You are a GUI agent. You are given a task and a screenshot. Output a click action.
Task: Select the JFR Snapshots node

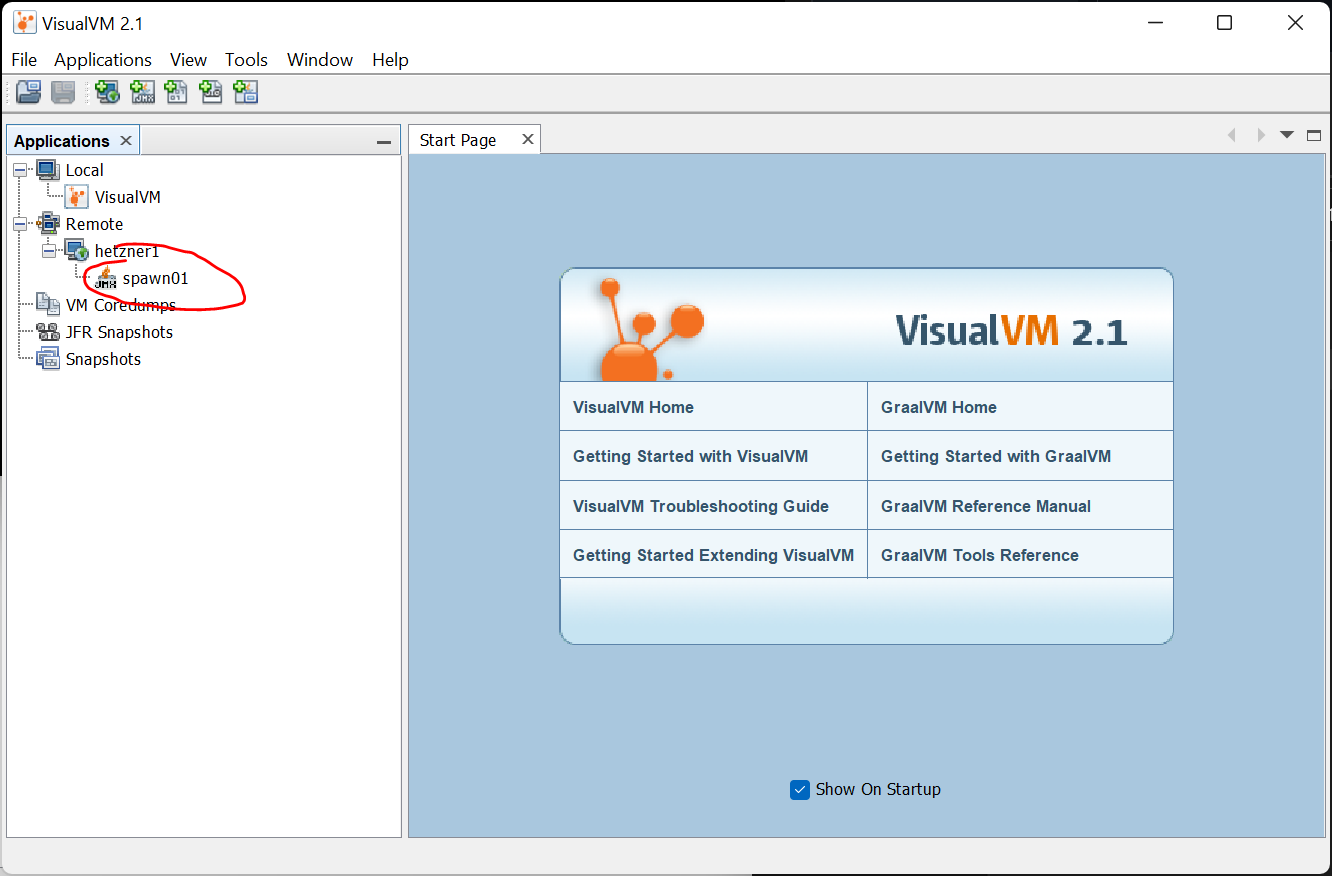click(x=119, y=332)
